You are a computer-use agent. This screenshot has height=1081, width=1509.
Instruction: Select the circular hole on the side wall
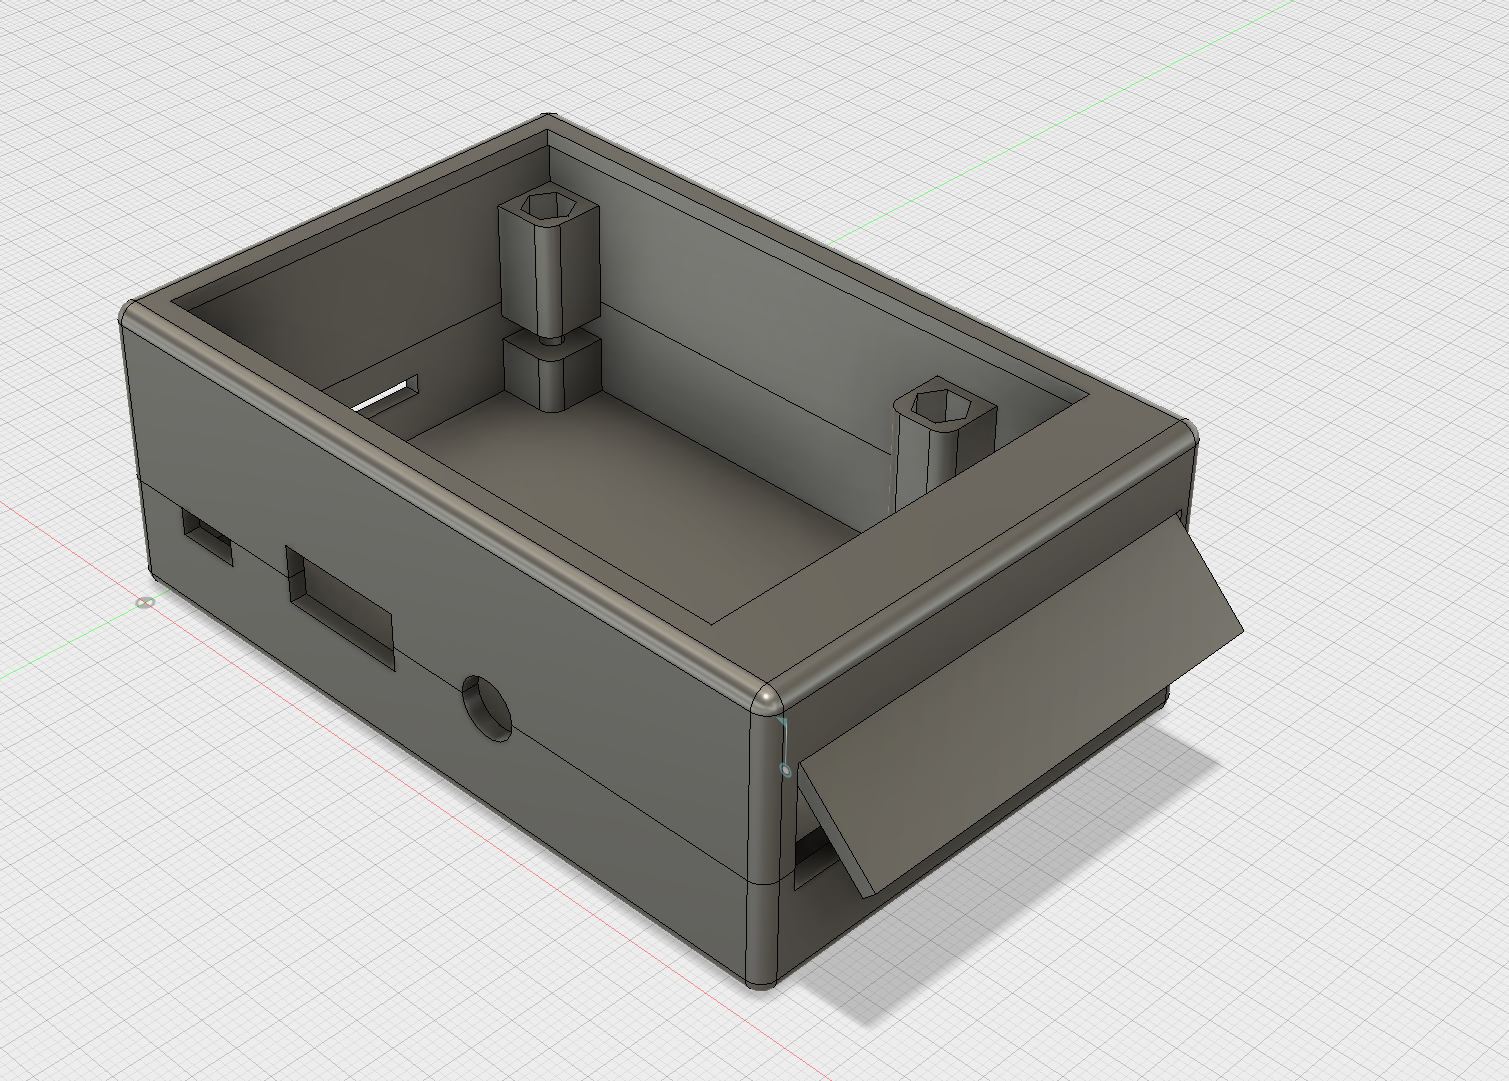(x=487, y=708)
